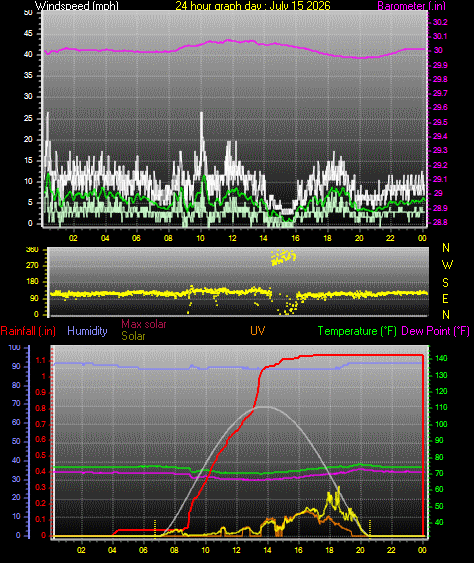Click the '45' windspeed scale value

[28, 33]
